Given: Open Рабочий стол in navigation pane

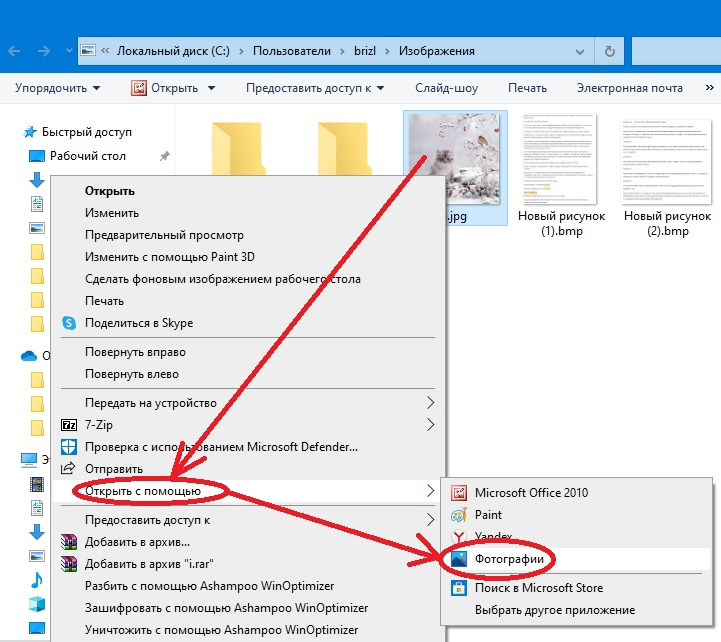Looking at the screenshot, I should coord(87,156).
